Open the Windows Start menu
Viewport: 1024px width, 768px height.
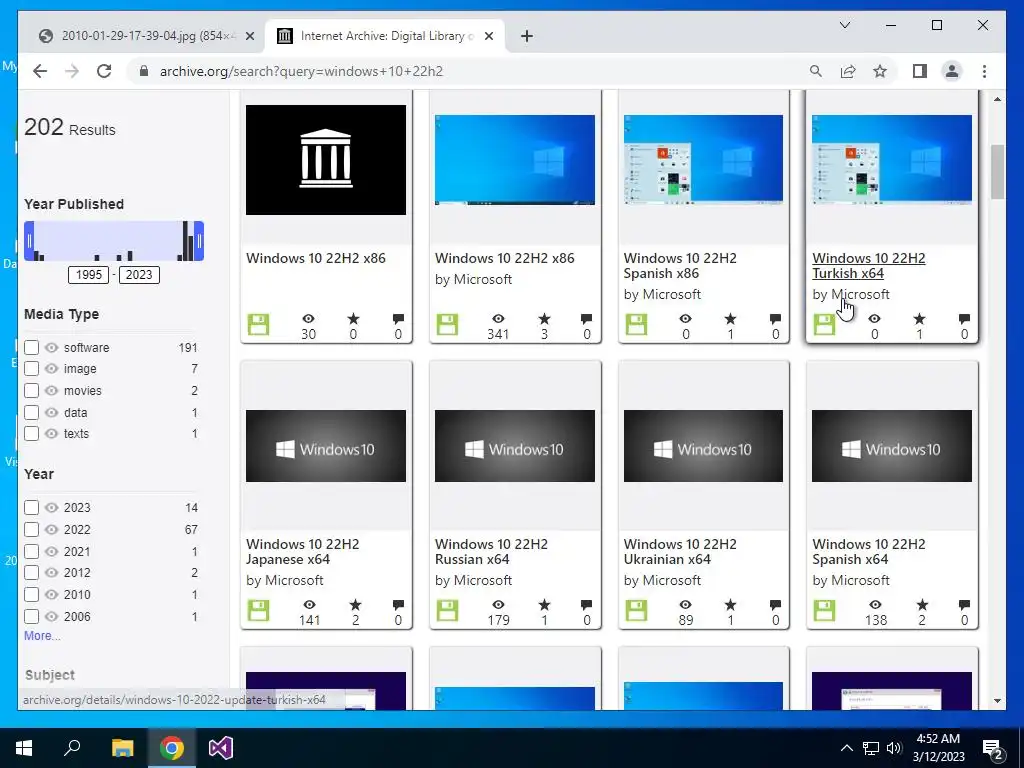click(24, 748)
